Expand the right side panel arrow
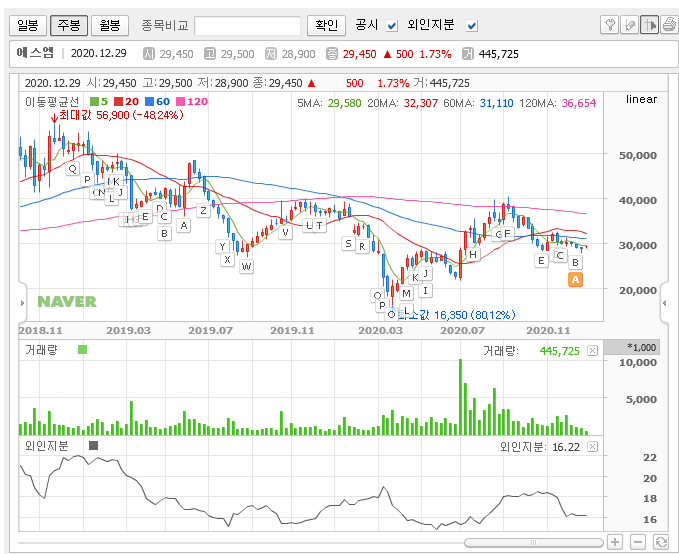Screen dimensions: 679x554 point(665,303)
